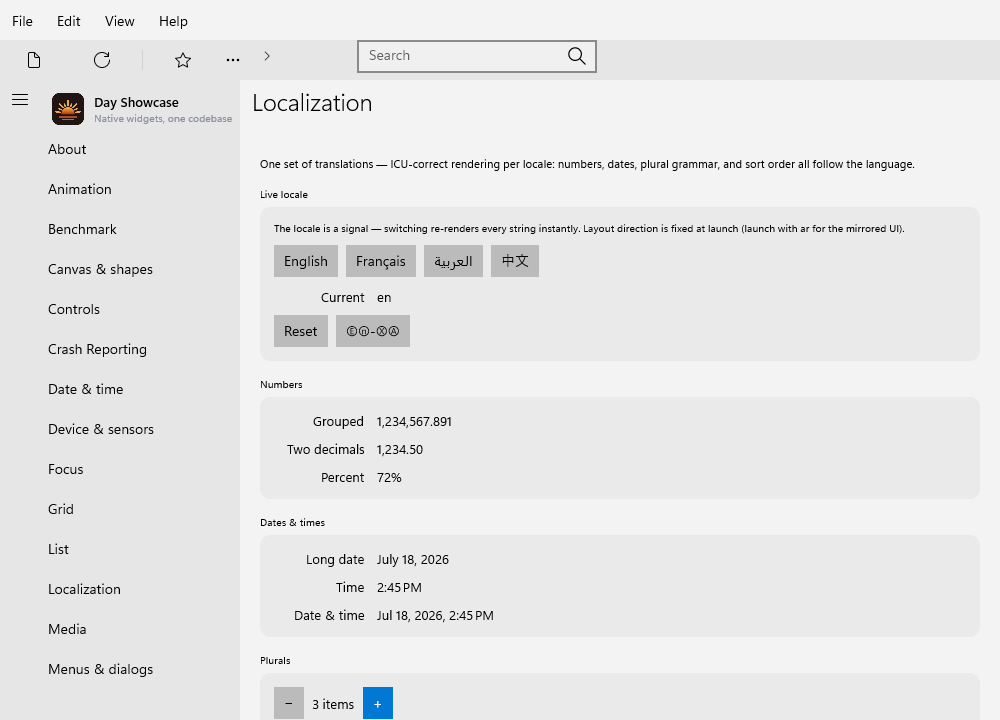Select Benchmark in the sidebar
The image size is (1000, 720).
82,230
